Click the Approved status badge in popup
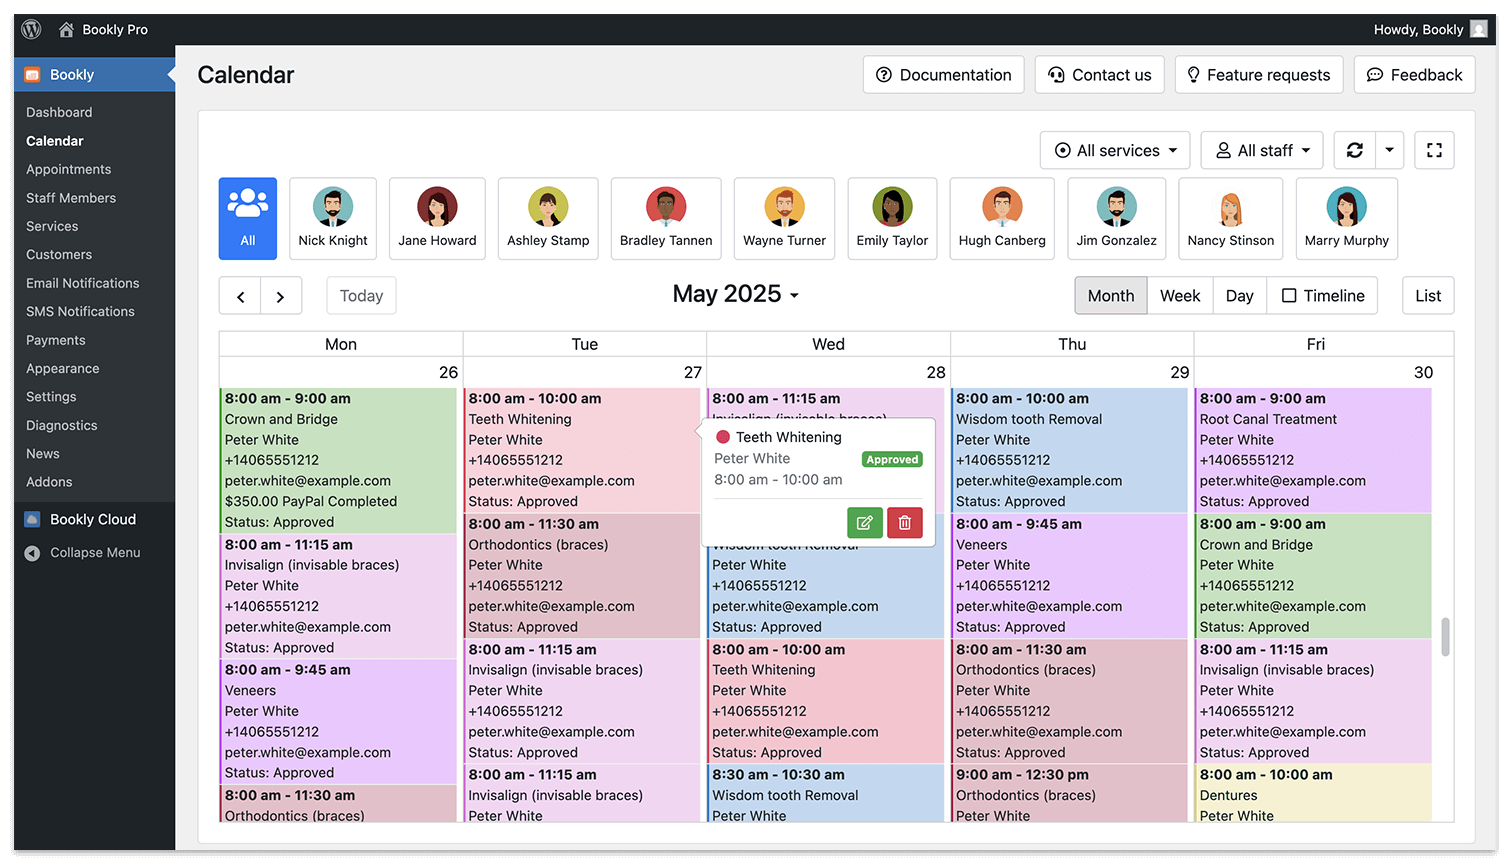Image resolution: width=1510 pixels, height=864 pixels. click(892, 460)
